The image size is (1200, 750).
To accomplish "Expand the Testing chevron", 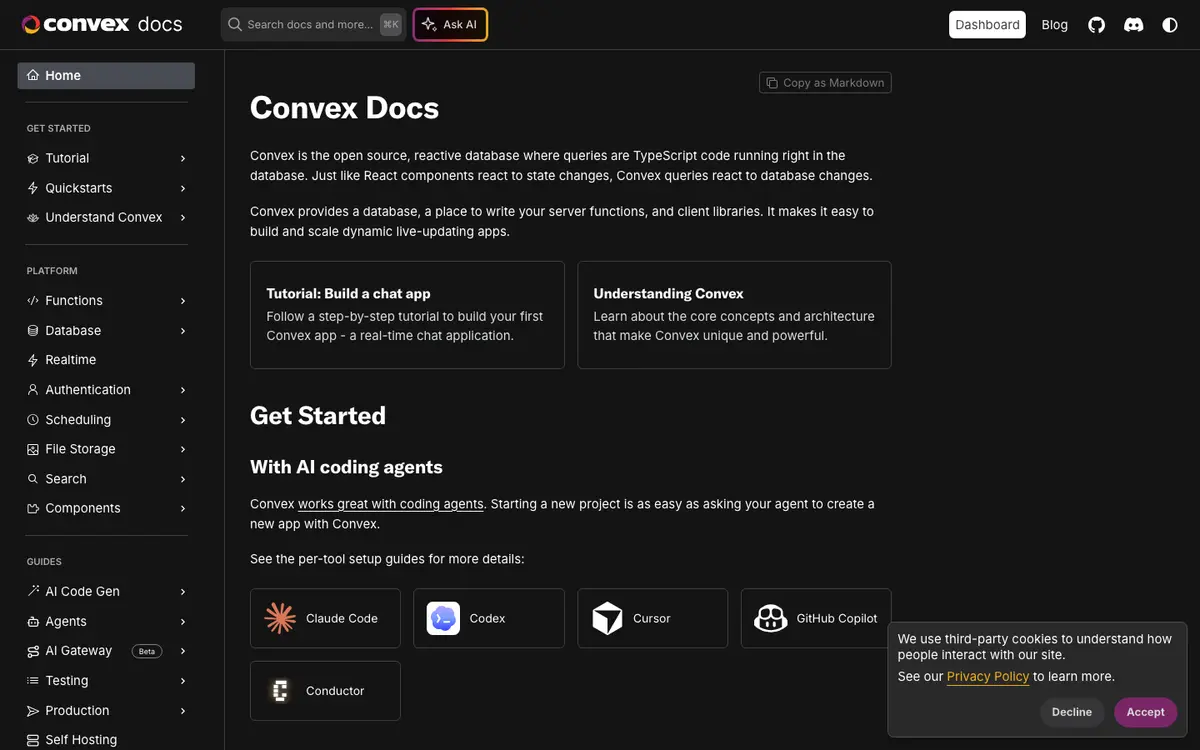I will pos(183,681).
